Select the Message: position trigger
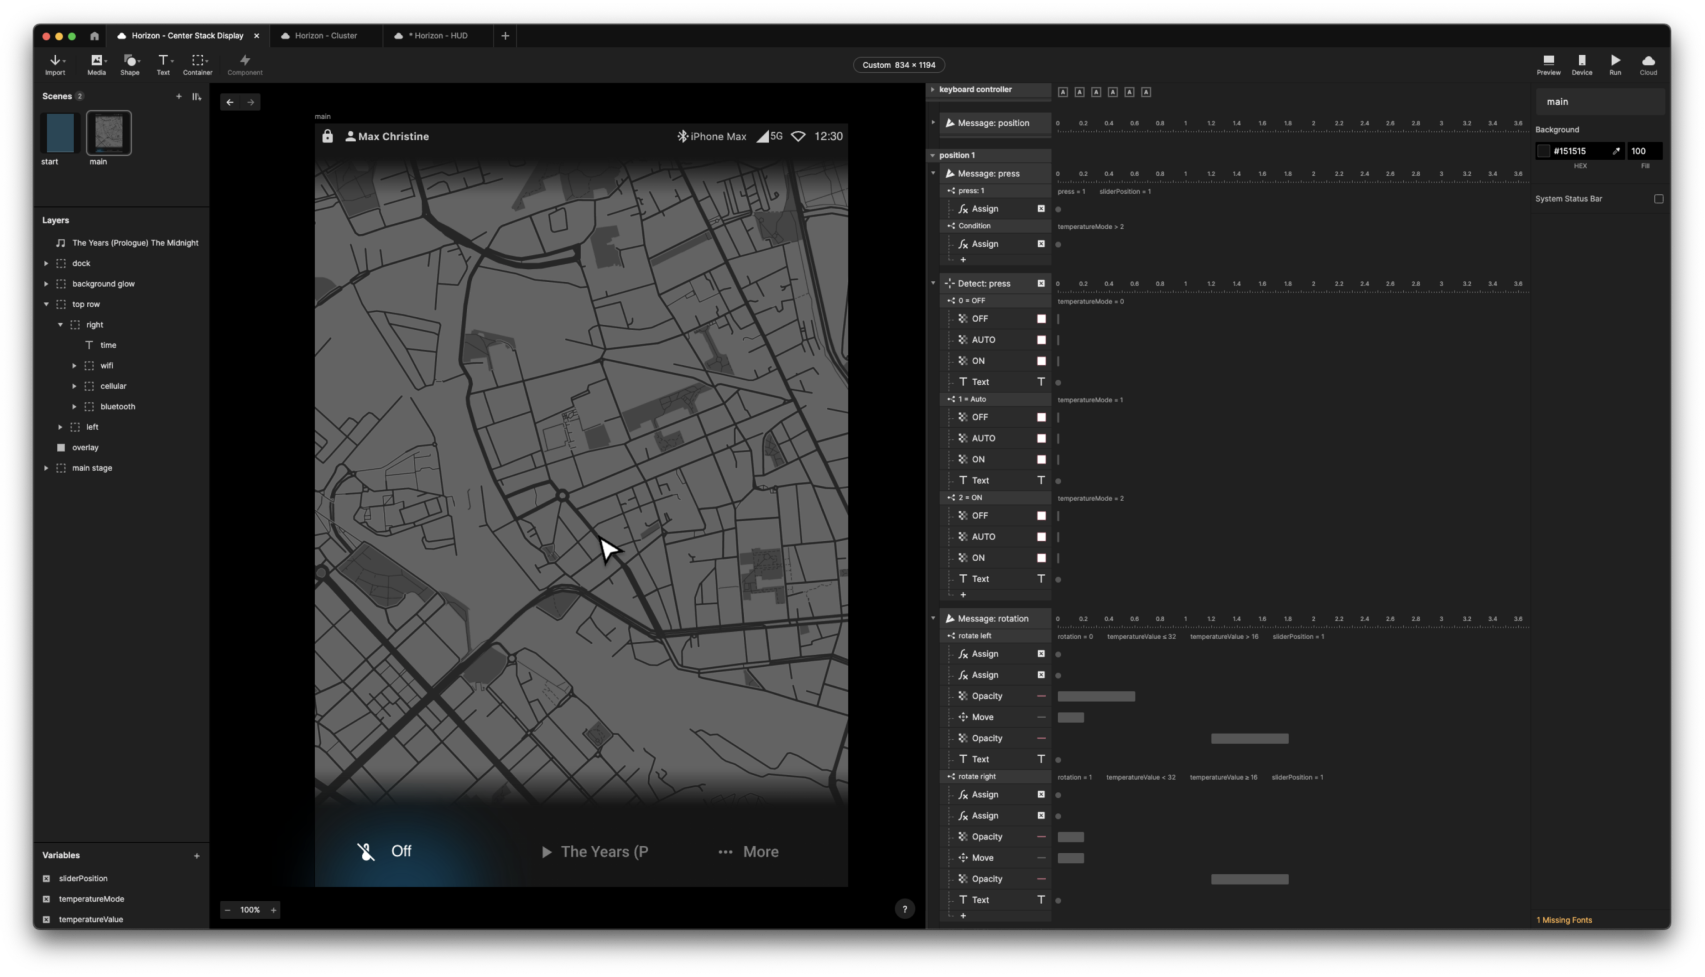 tap(995, 124)
